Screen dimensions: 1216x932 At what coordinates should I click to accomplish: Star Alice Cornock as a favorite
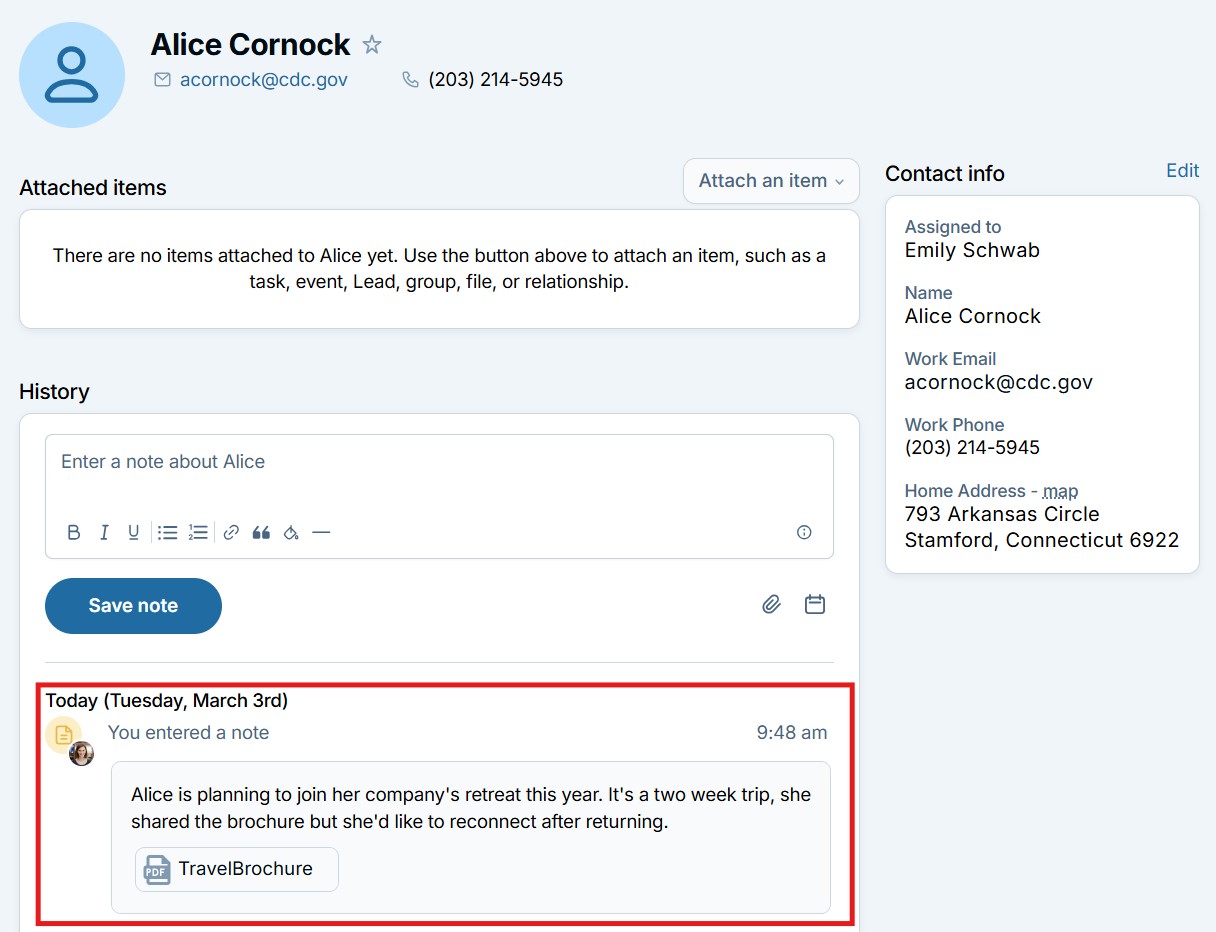click(x=371, y=44)
